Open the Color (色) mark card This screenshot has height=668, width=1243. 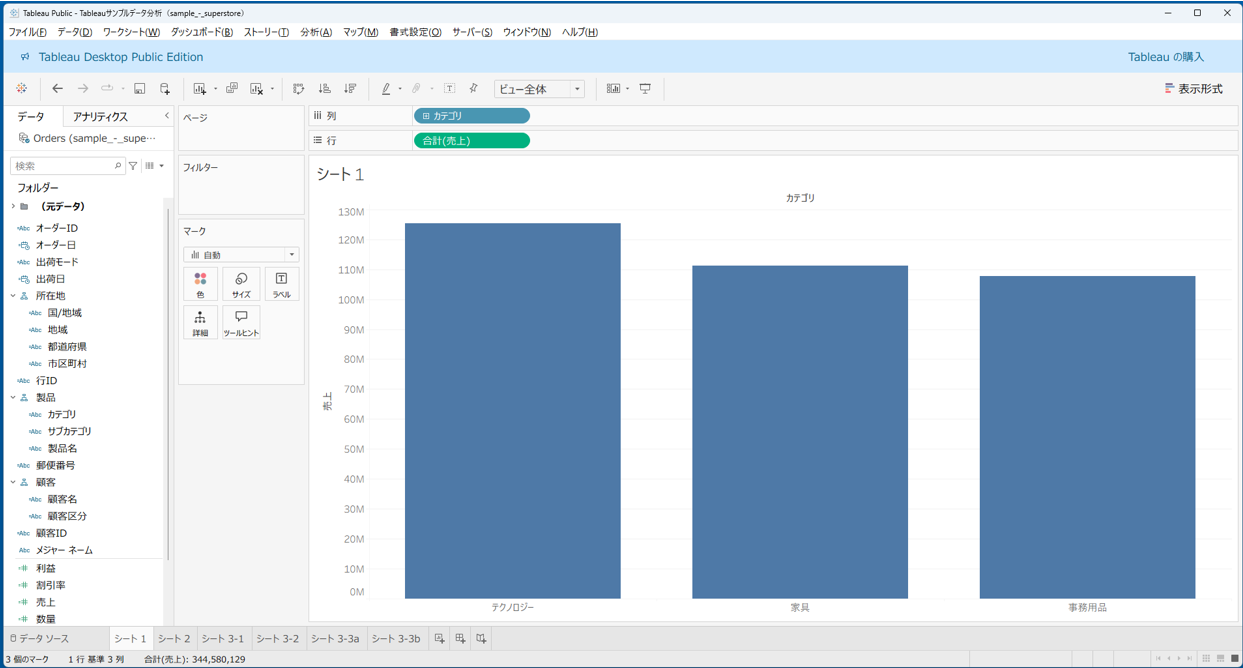coord(200,284)
